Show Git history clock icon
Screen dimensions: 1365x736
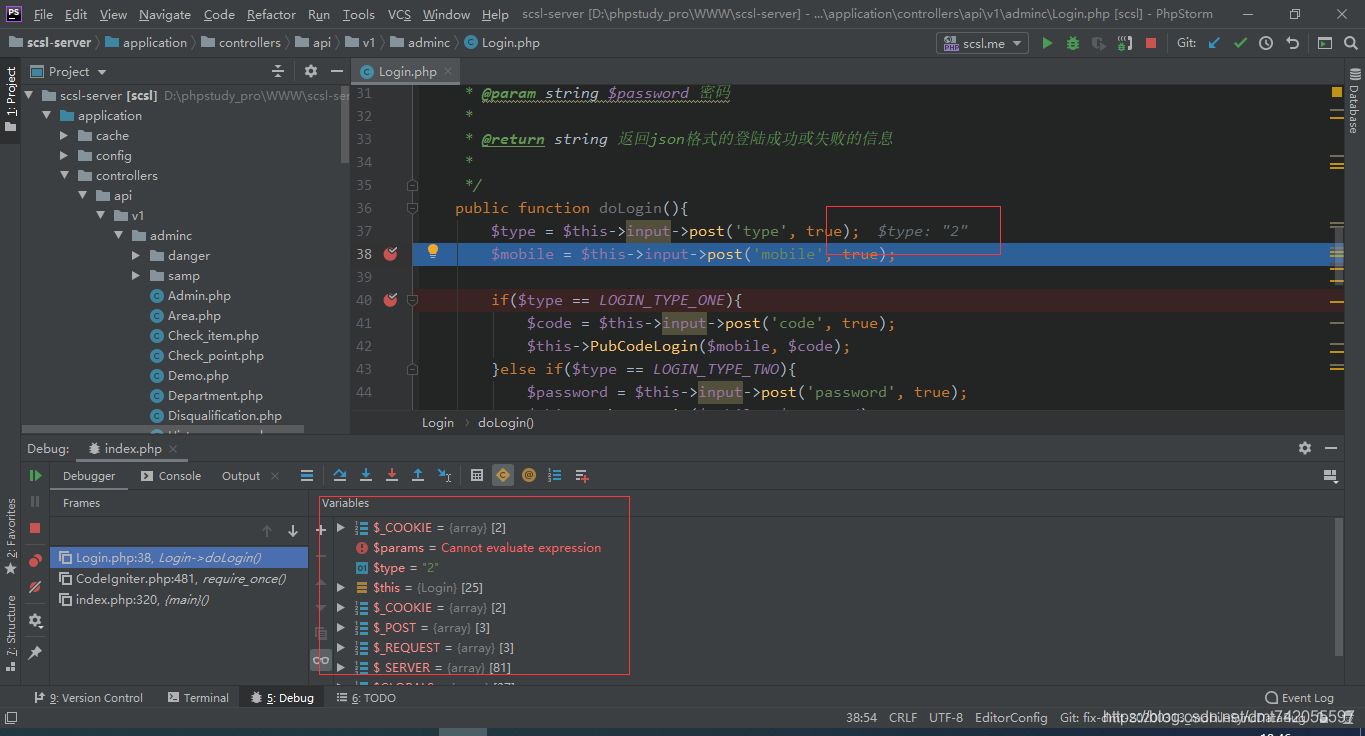click(1266, 43)
